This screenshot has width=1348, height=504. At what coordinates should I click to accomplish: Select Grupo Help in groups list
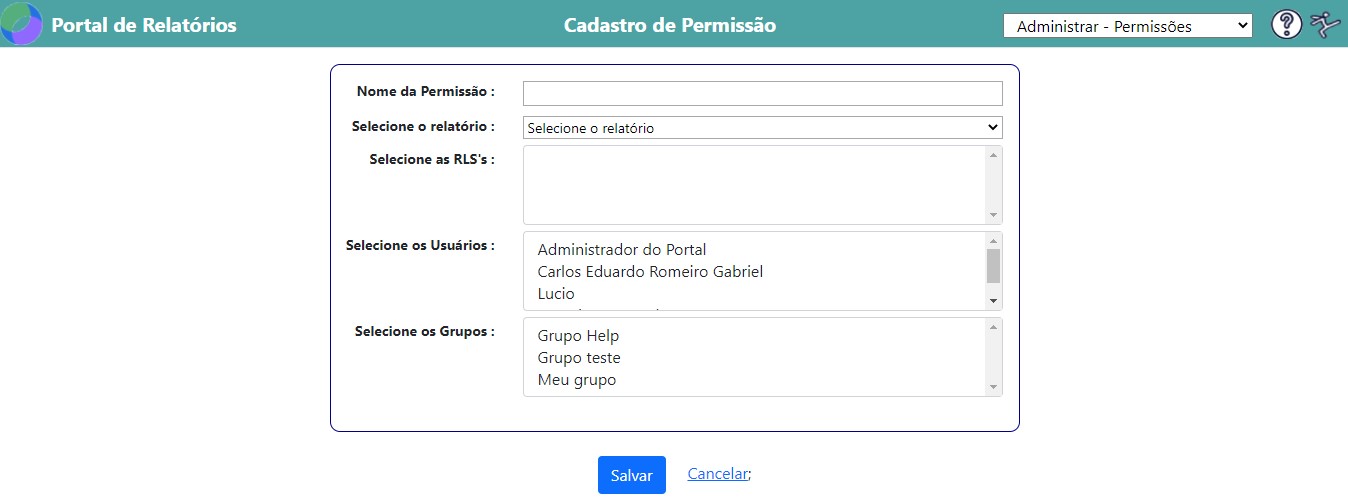pyautogui.click(x=578, y=336)
